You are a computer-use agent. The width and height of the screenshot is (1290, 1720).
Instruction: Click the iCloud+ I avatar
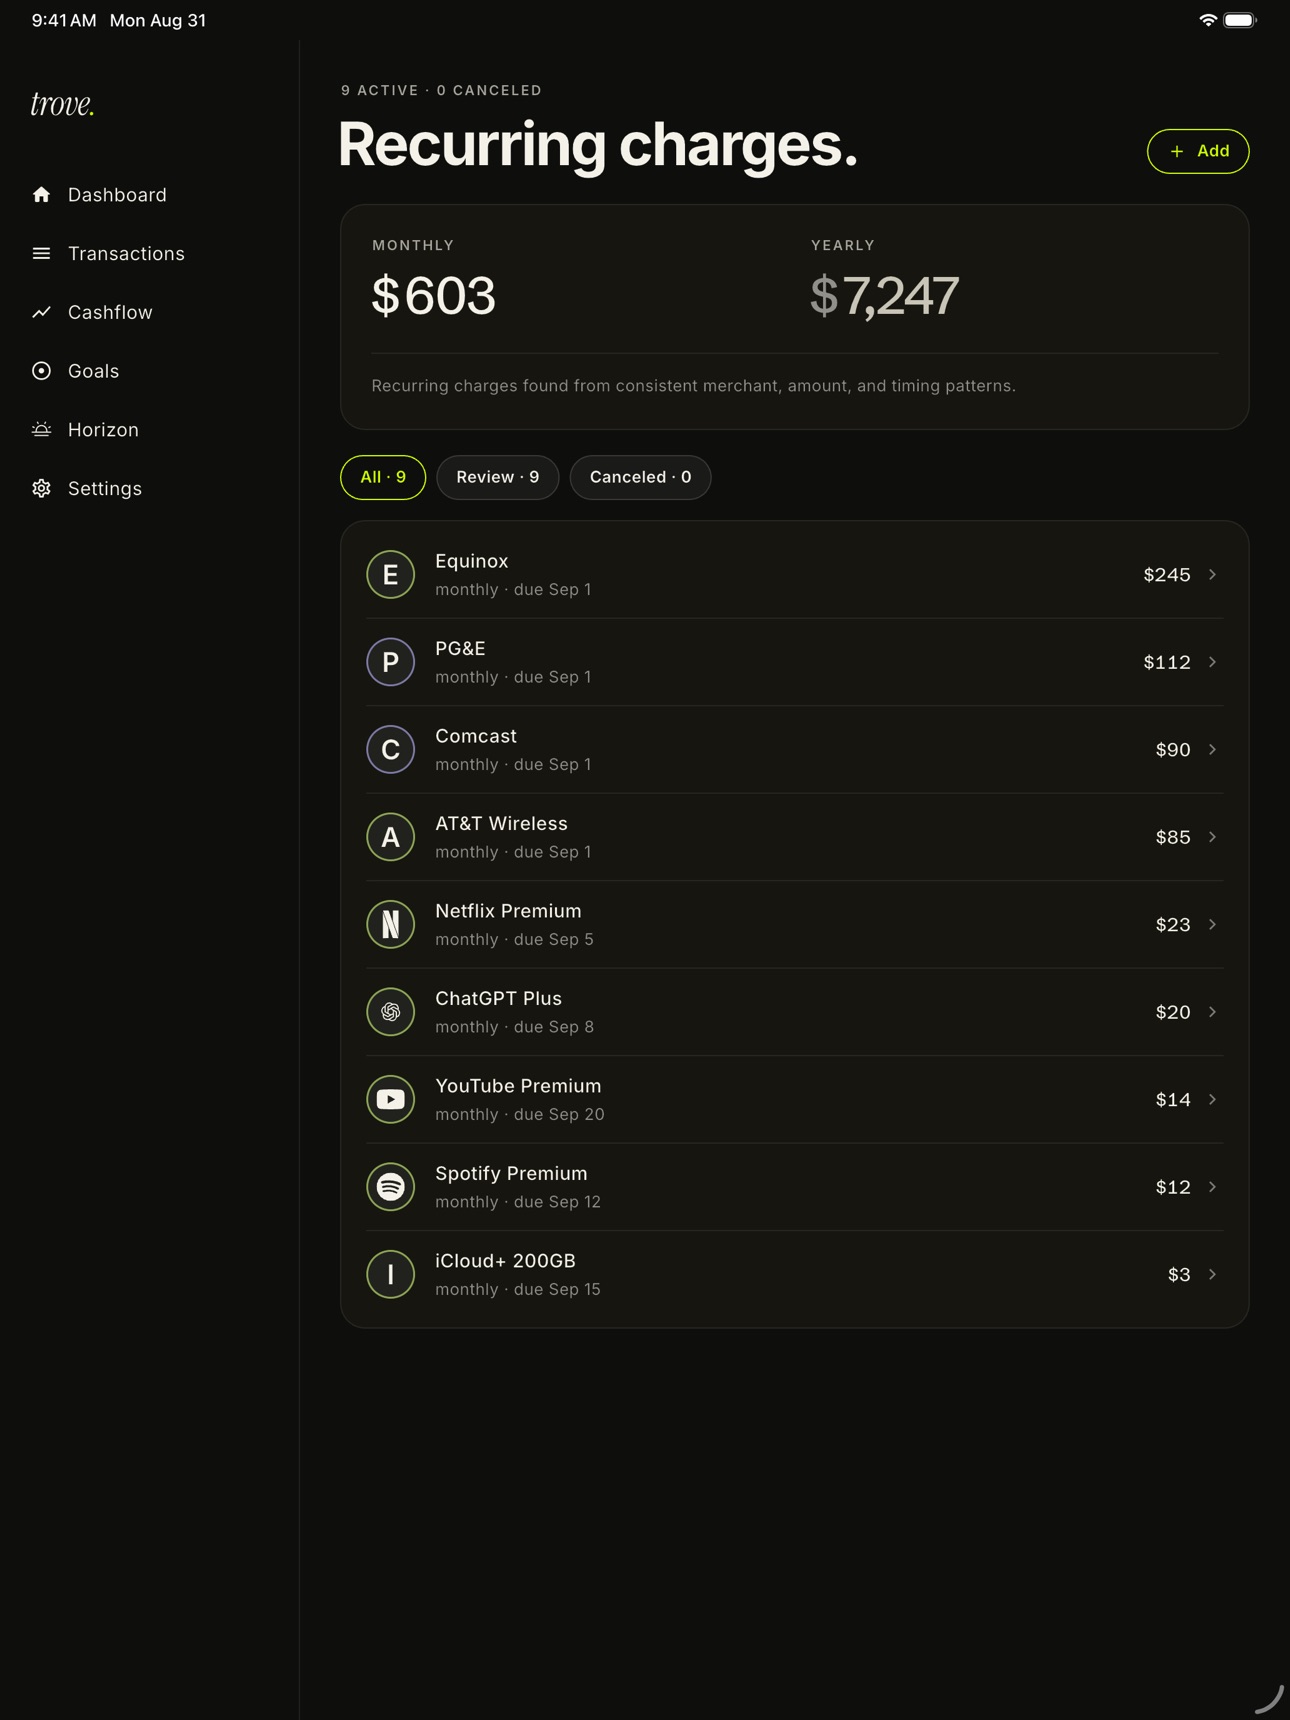[x=391, y=1275]
